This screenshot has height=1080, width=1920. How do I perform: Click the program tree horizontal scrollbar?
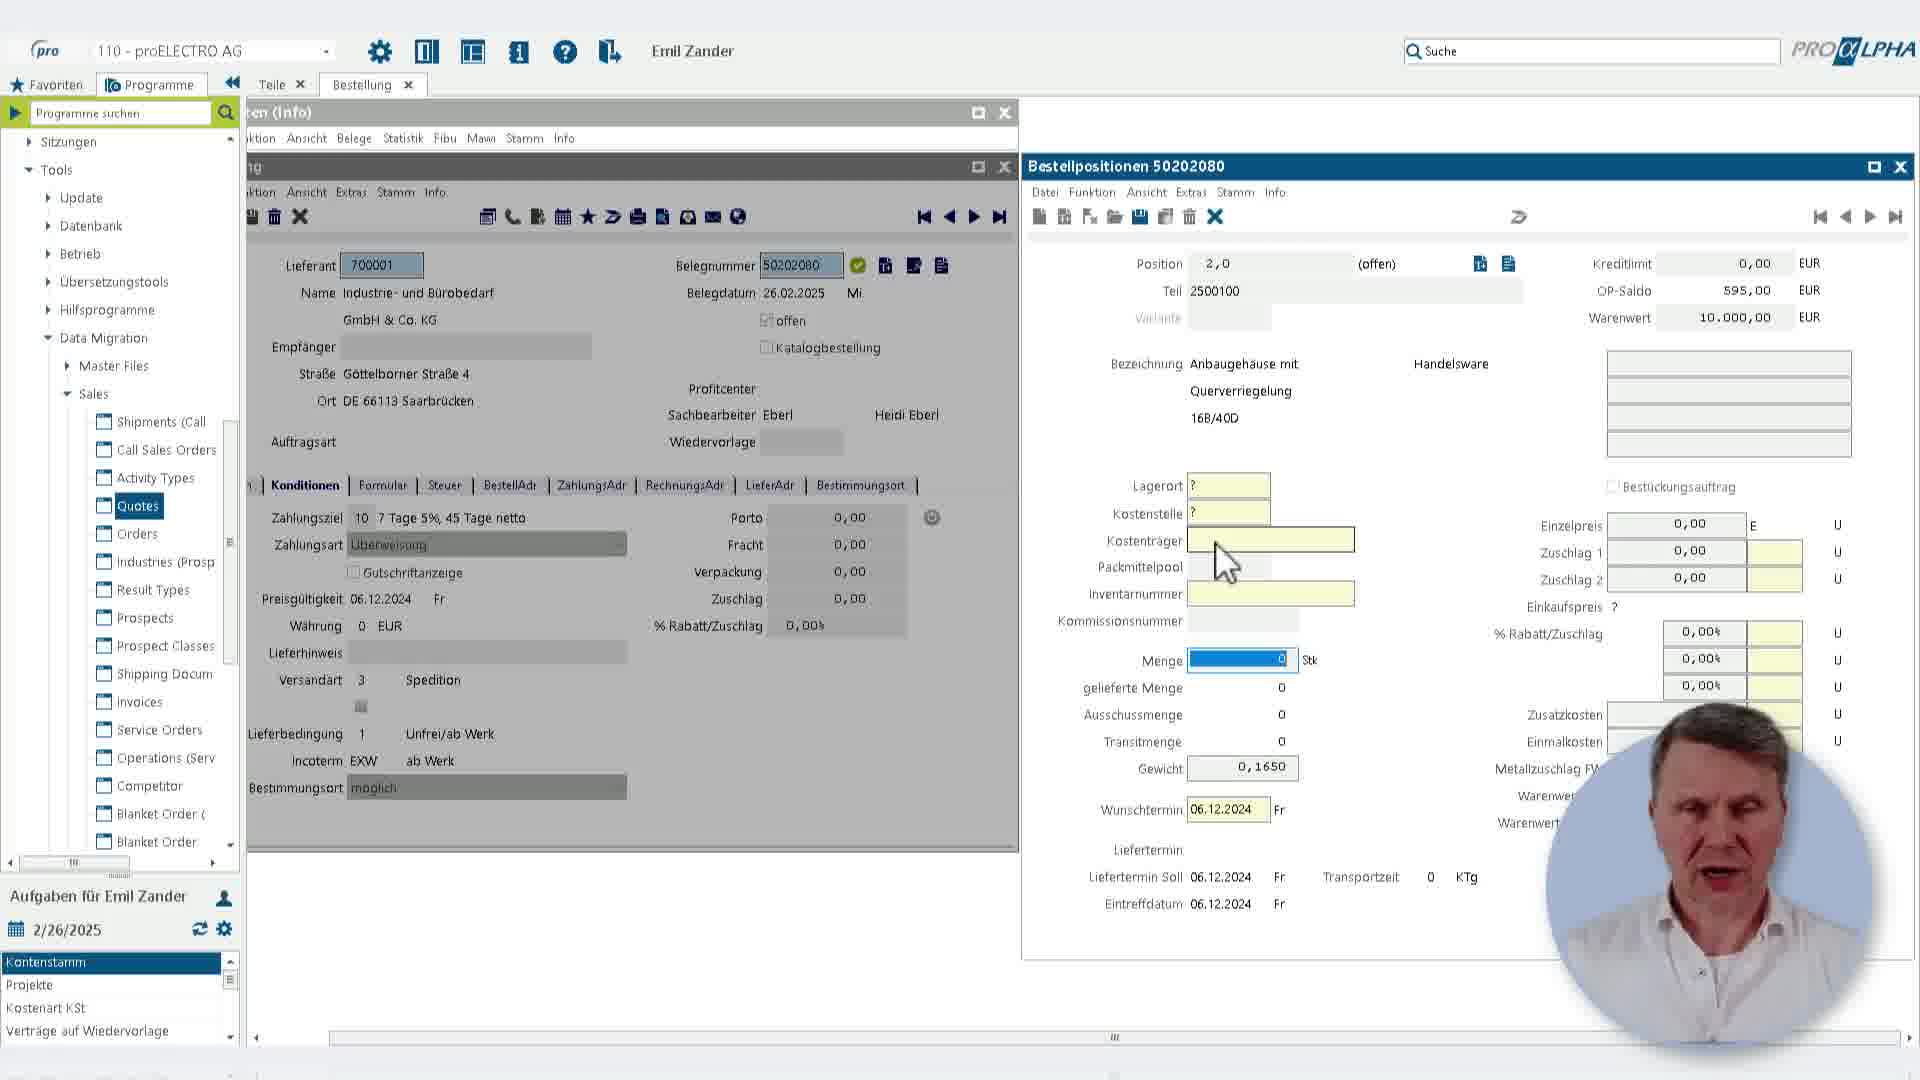[x=74, y=862]
